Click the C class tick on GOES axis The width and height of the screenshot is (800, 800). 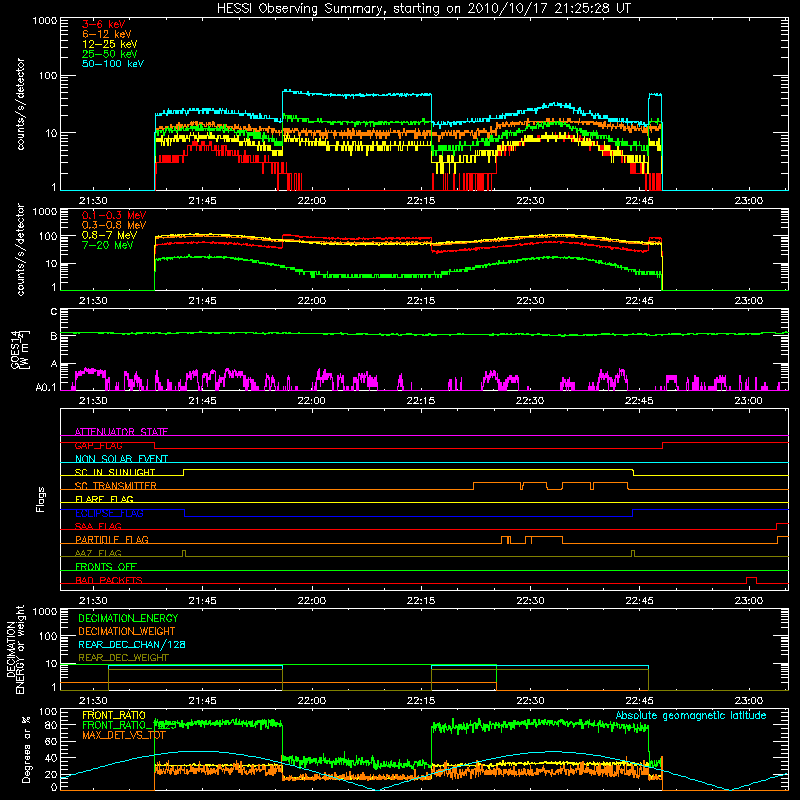(x=54, y=312)
